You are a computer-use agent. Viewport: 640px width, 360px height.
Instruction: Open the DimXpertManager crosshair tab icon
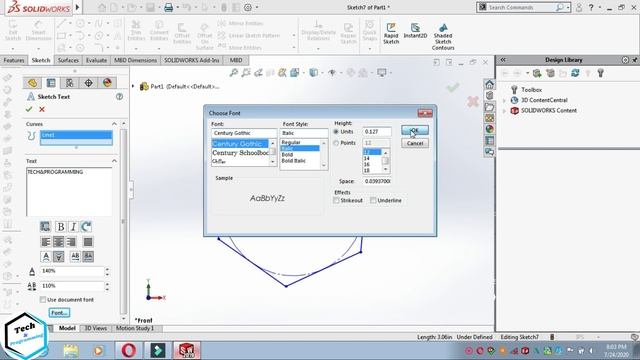[89, 83]
